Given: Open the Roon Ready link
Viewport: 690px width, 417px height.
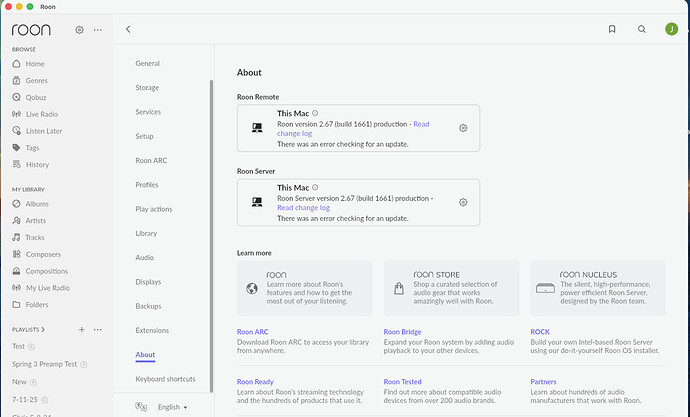Looking at the screenshot, I should tap(255, 382).
